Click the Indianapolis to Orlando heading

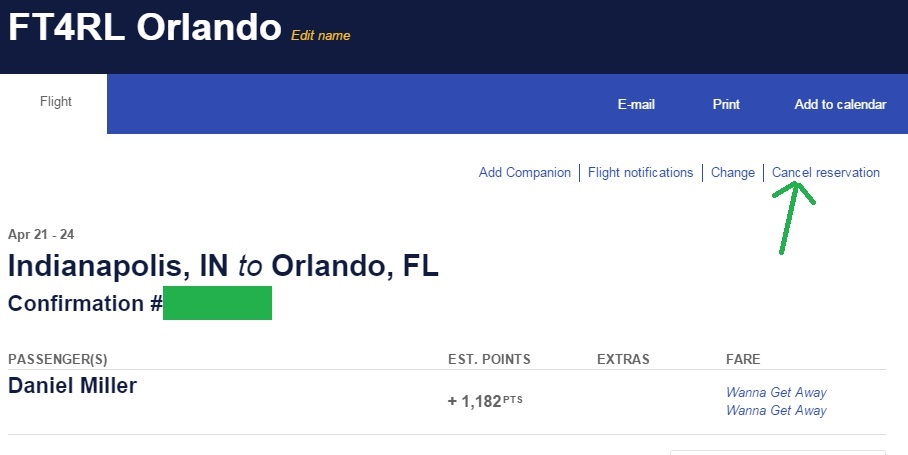pyautogui.click(x=223, y=266)
